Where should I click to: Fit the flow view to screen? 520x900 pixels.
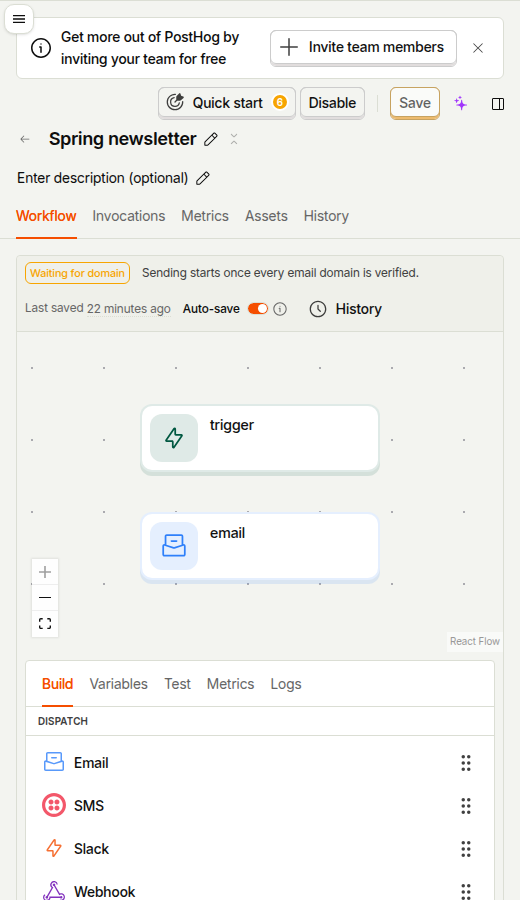pyautogui.click(x=45, y=623)
